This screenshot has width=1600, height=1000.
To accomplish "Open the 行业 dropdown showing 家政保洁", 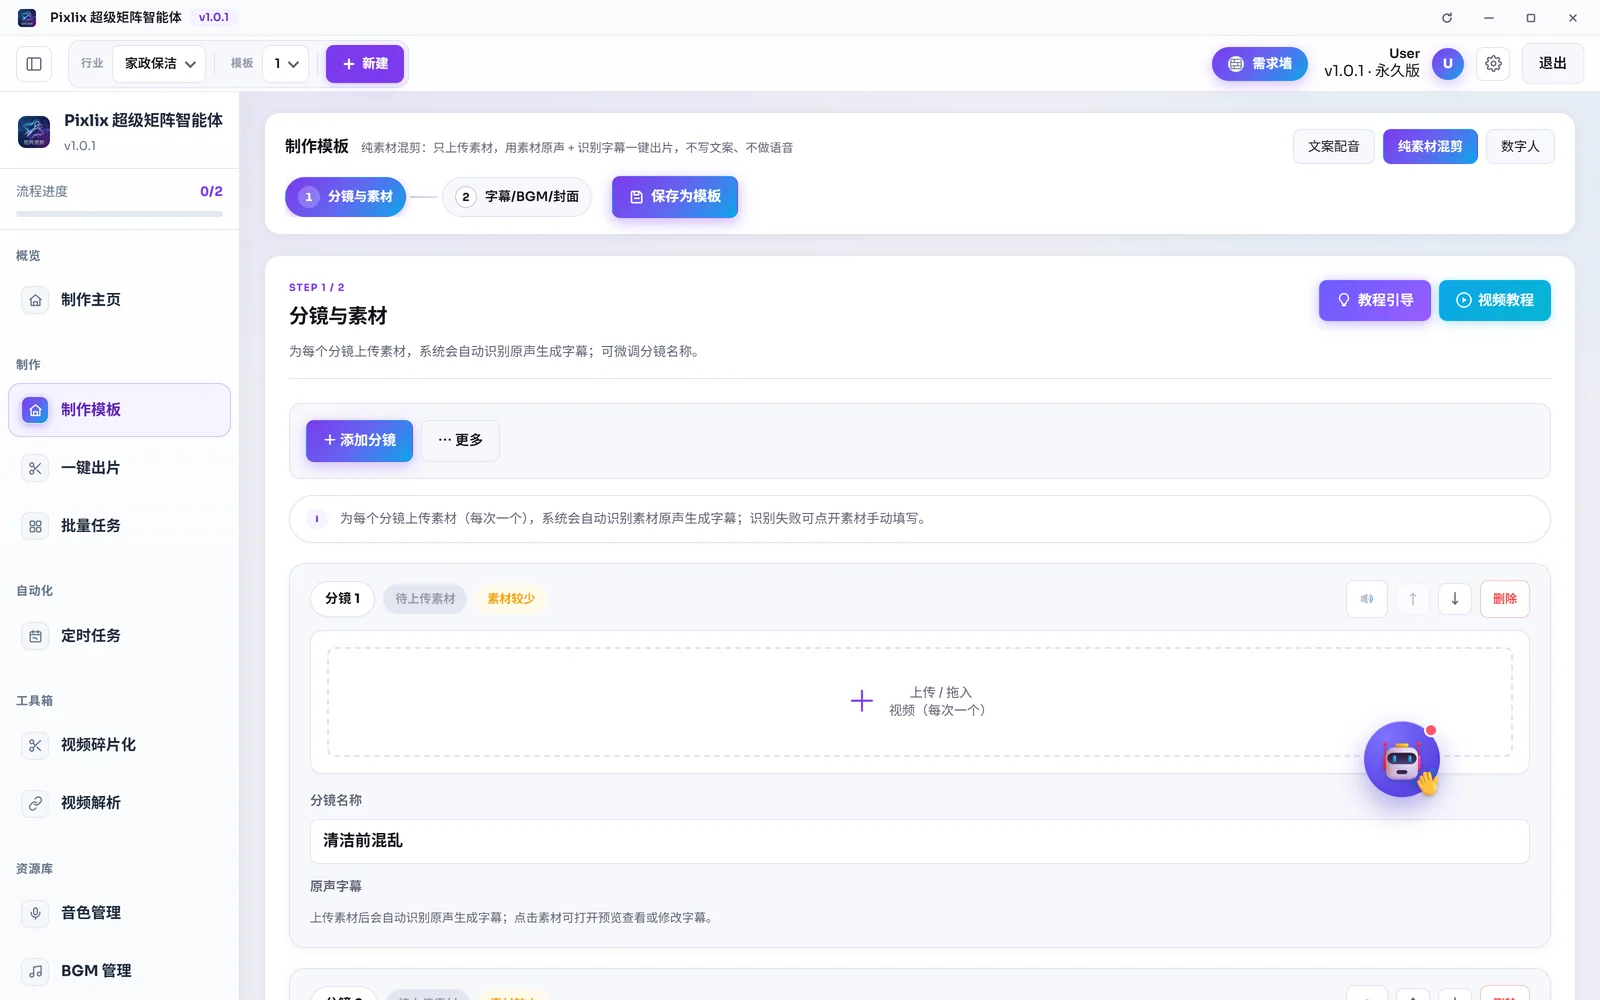I will [x=159, y=64].
